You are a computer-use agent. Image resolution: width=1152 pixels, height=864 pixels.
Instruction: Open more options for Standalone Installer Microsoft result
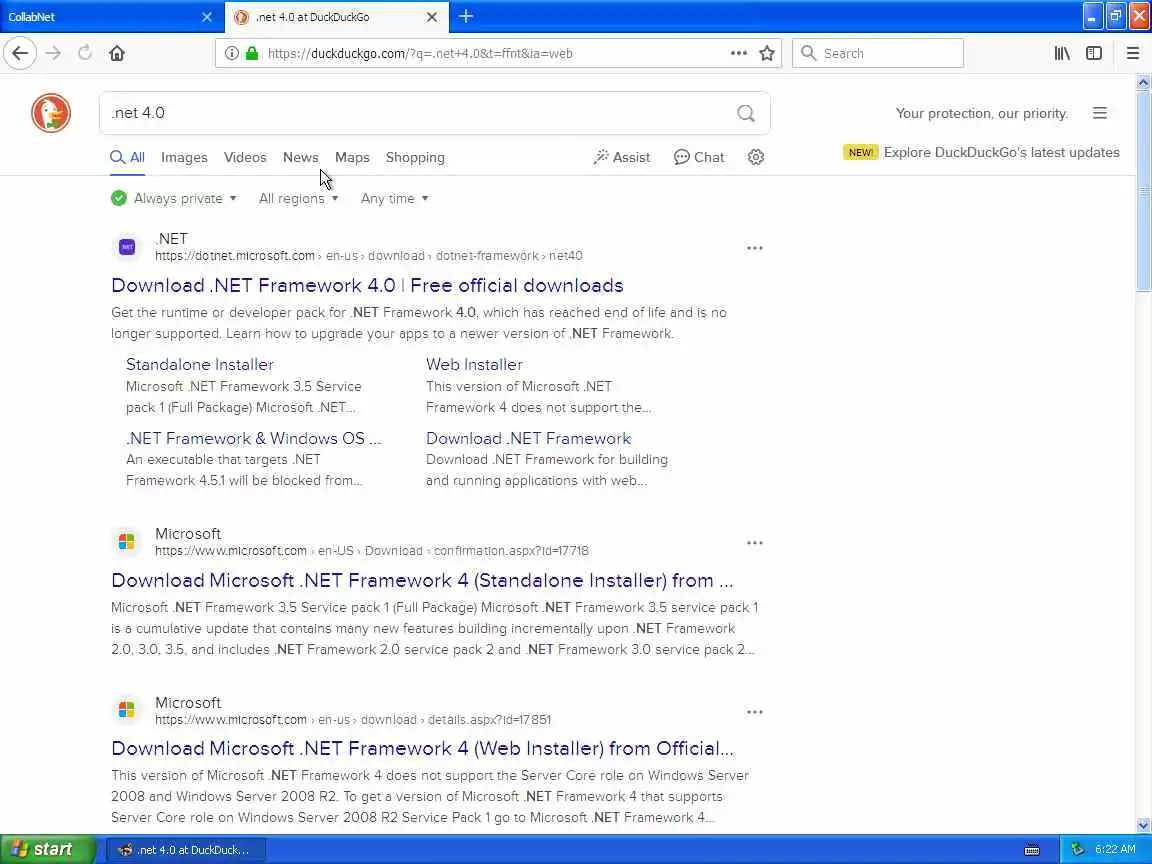tap(755, 543)
